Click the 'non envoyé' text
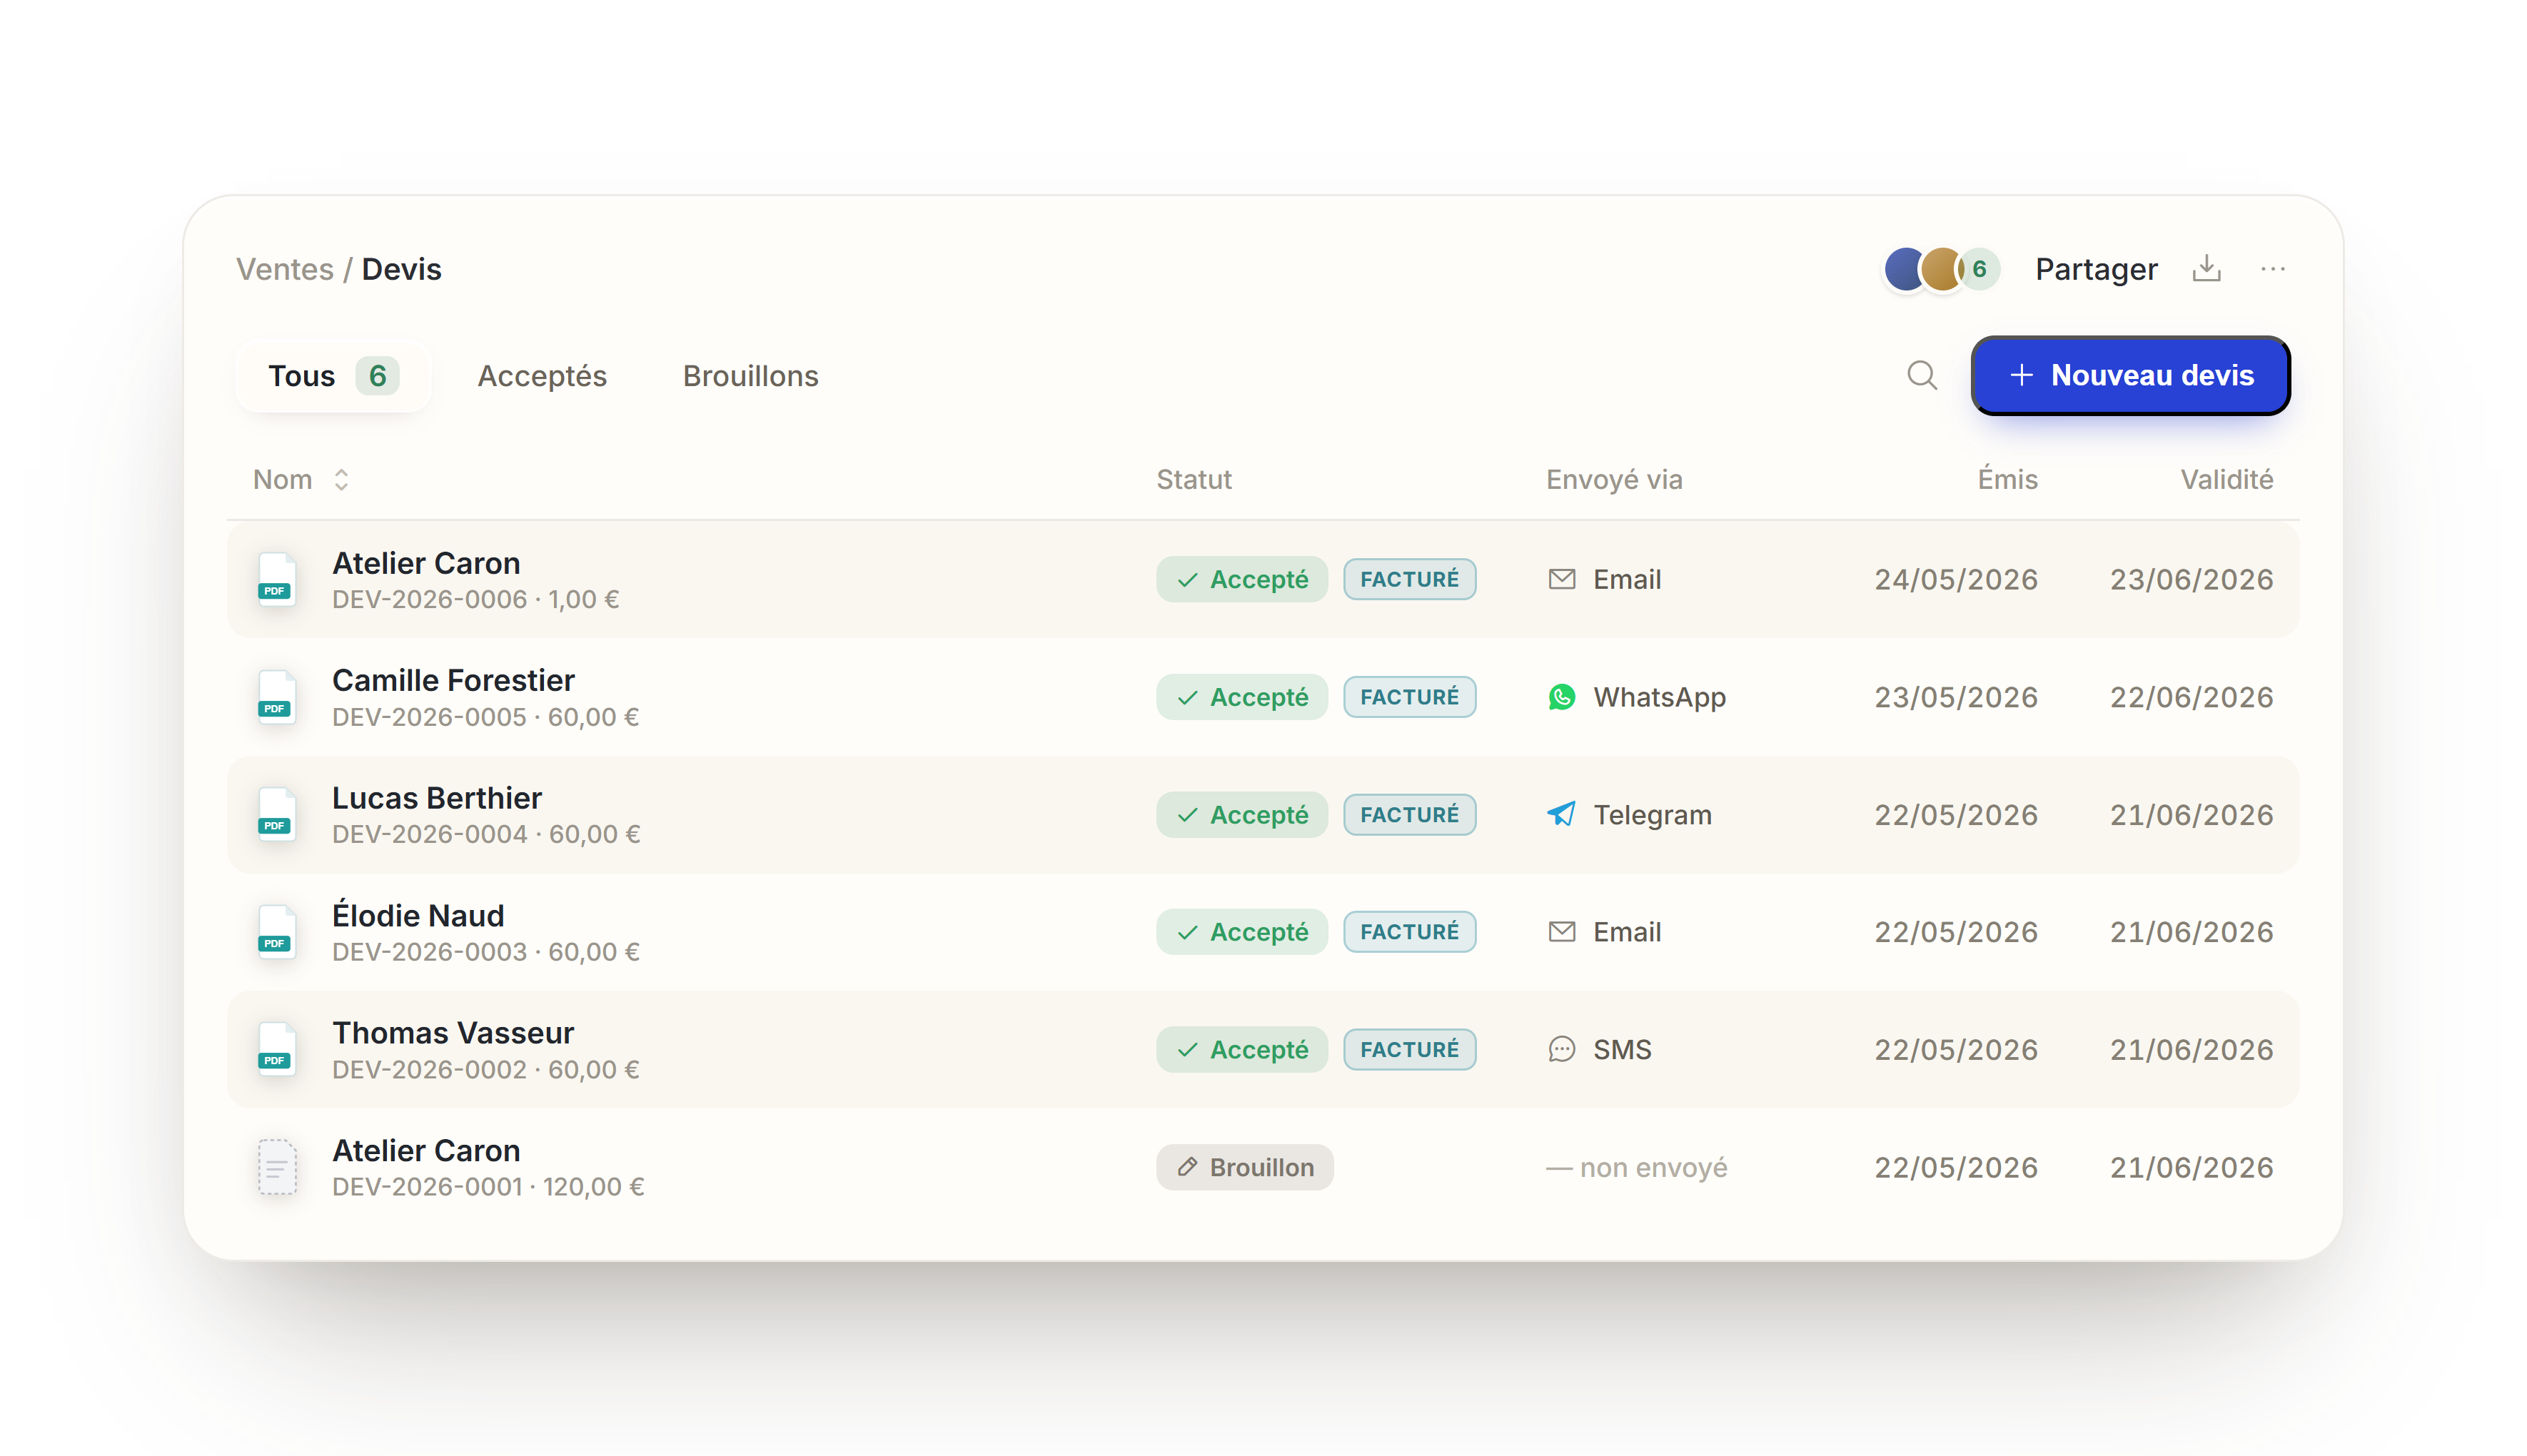Image resolution: width=2527 pixels, height=1456 pixels. pyautogui.click(x=1653, y=1167)
